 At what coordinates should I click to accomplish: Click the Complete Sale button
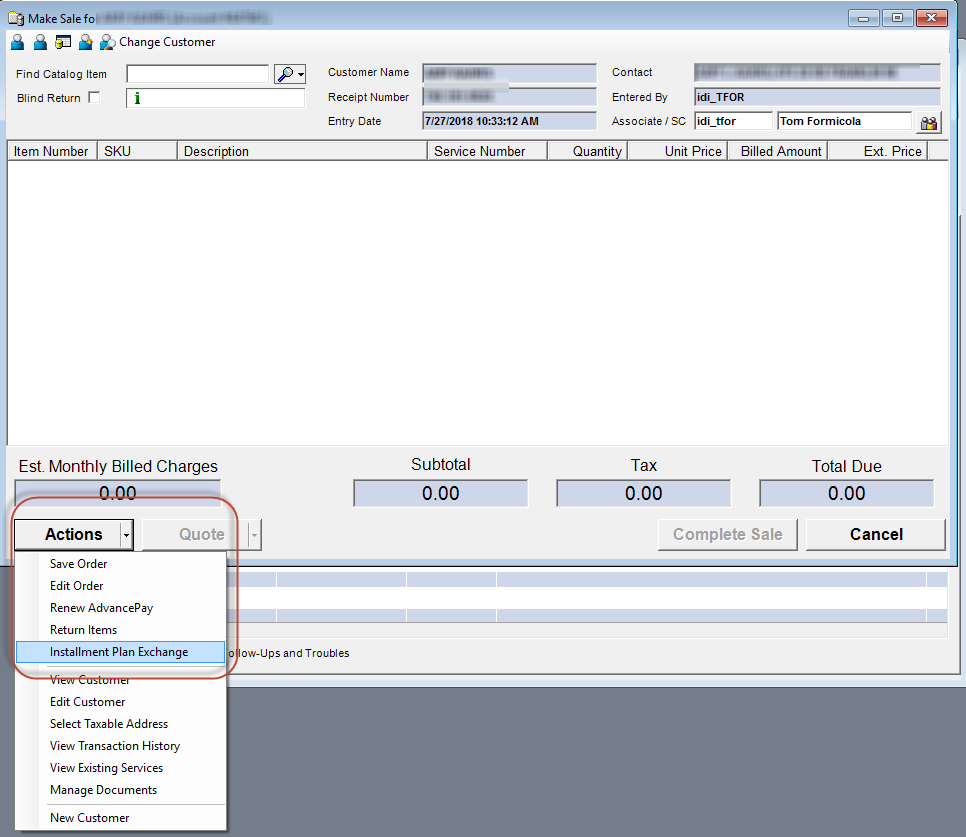(x=727, y=535)
